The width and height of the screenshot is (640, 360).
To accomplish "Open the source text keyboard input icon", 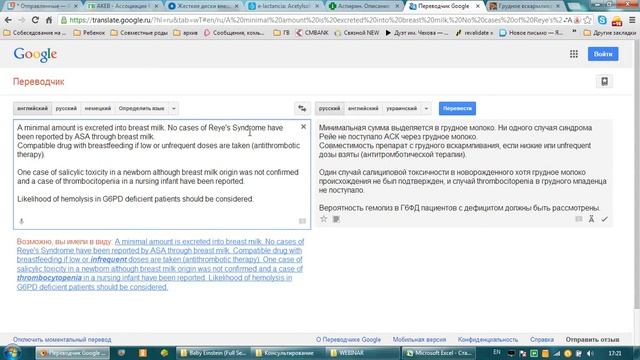I will (x=302, y=221).
